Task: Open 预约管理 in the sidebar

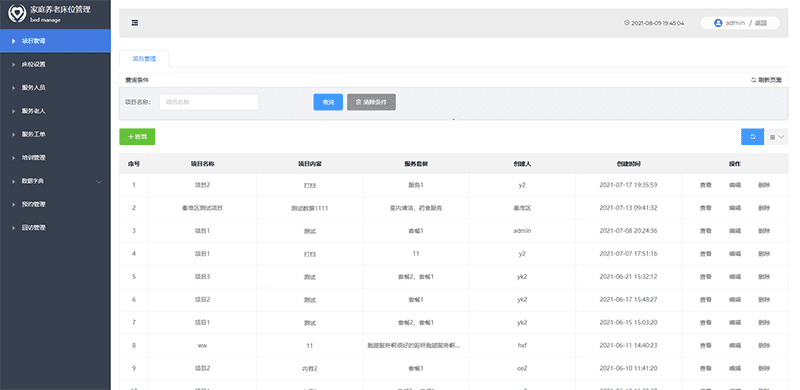Action: [x=55, y=204]
